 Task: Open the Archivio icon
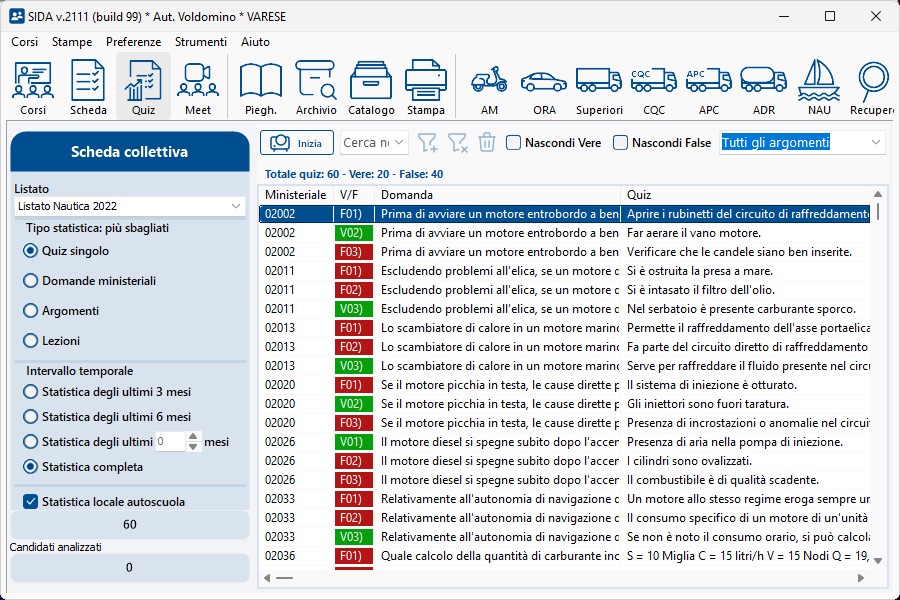coord(316,86)
